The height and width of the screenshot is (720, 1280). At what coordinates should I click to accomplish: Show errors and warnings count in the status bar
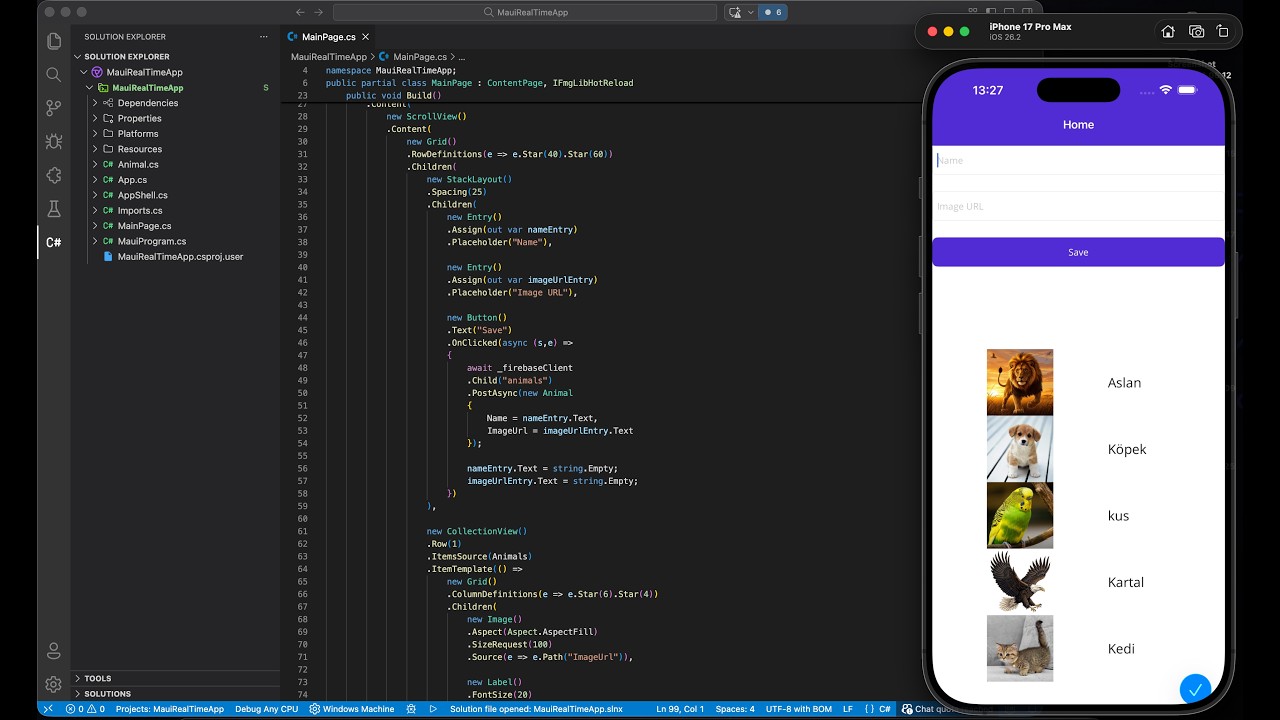tap(85, 709)
